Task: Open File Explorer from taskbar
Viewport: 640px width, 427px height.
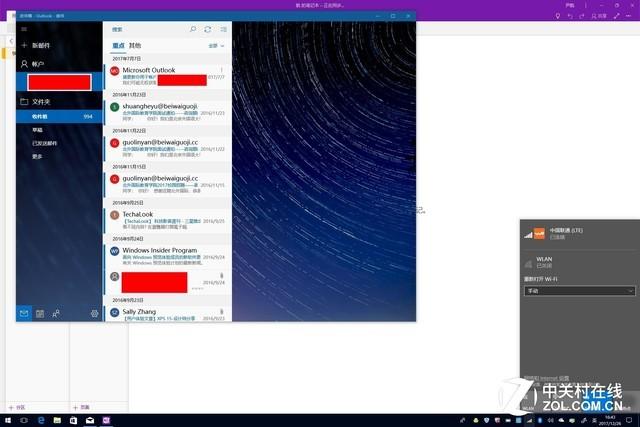Action: 57,420
